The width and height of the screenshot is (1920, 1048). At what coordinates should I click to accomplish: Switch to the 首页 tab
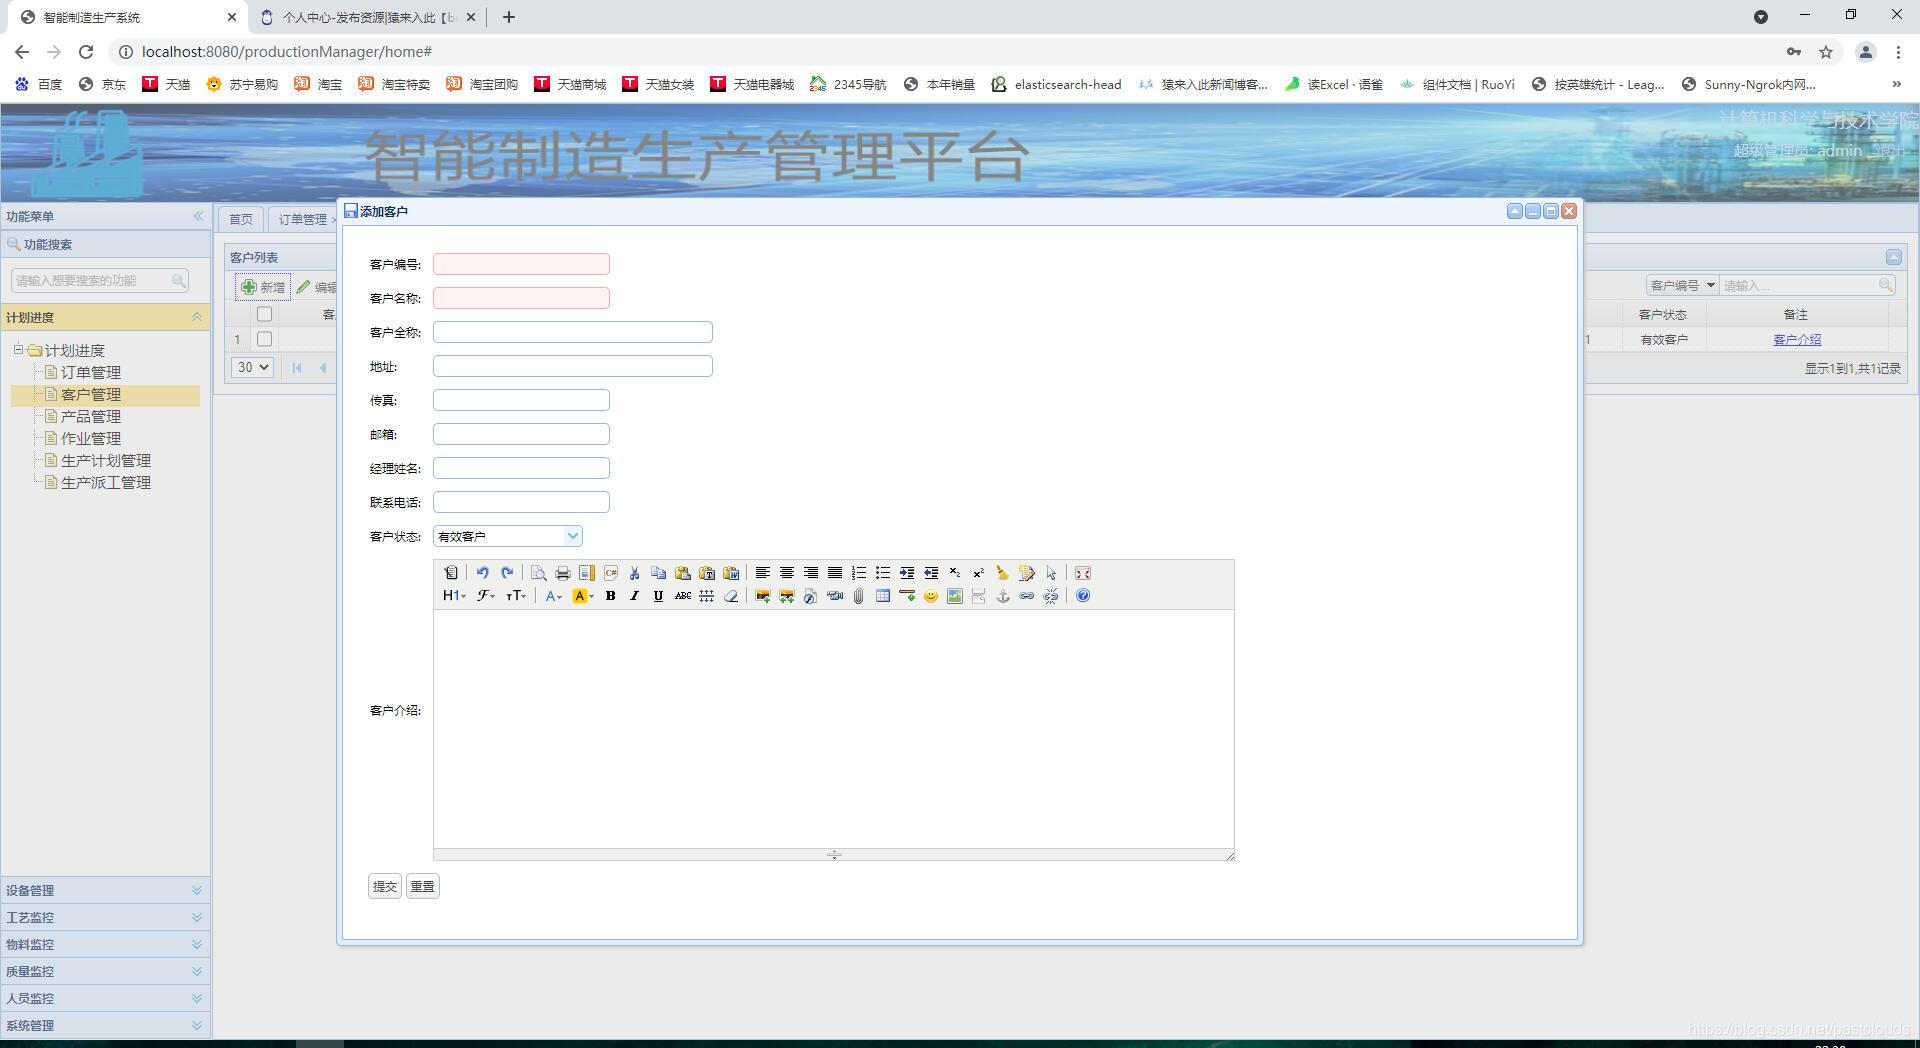pyautogui.click(x=240, y=219)
